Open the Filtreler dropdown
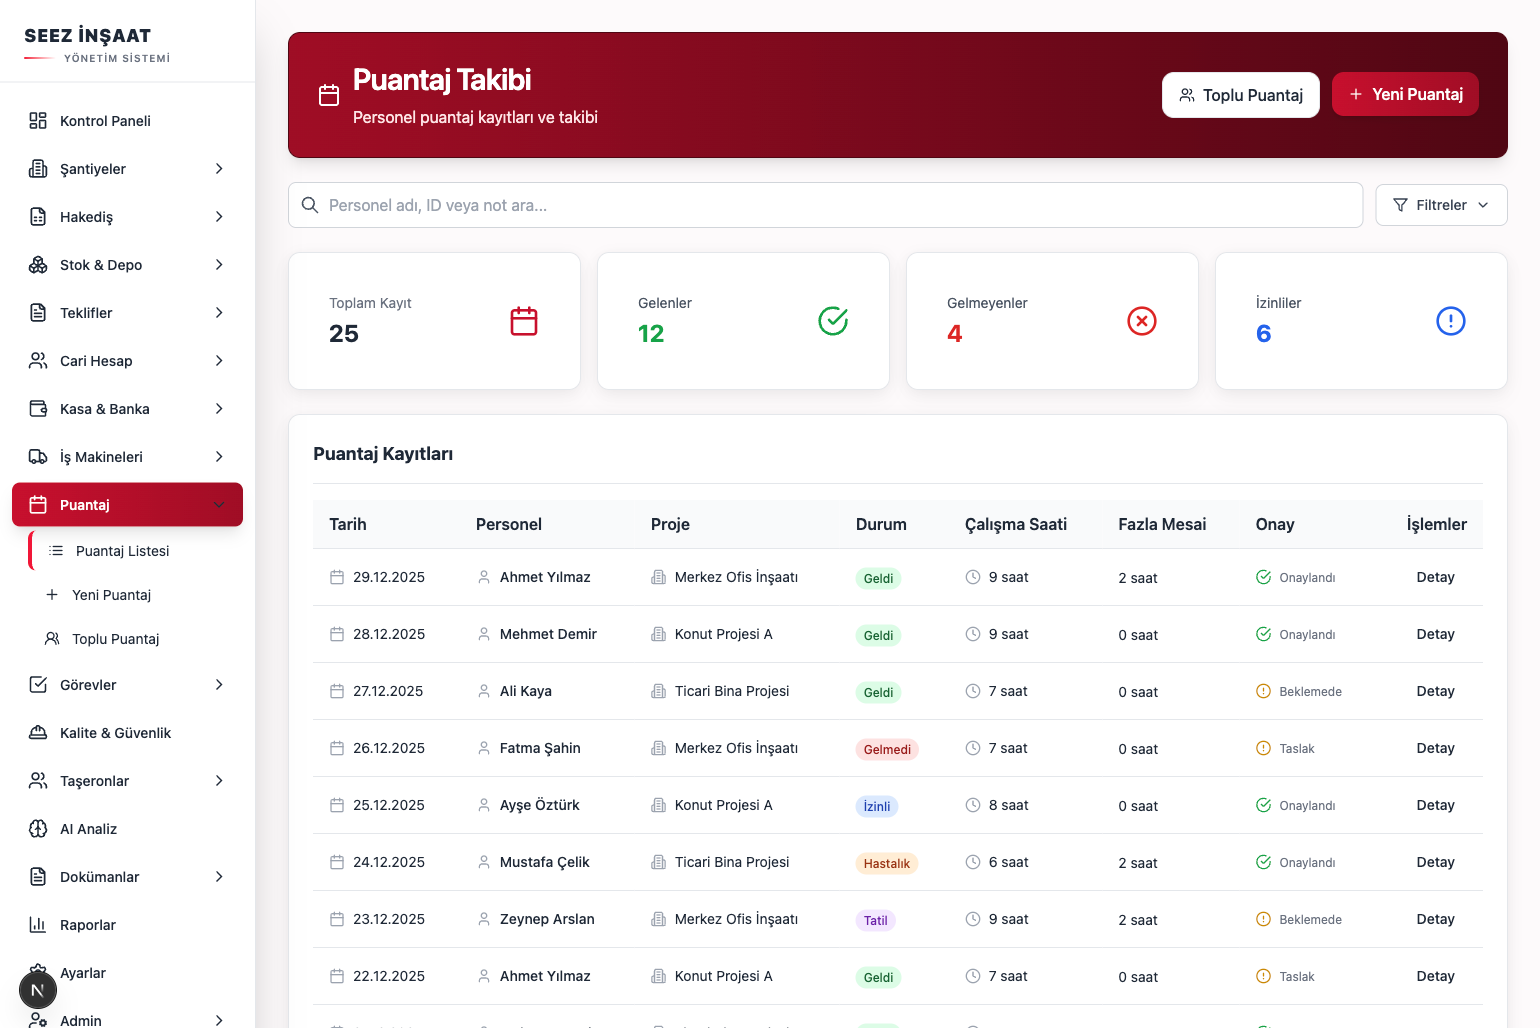1540x1028 pixels. point(1441,205)
